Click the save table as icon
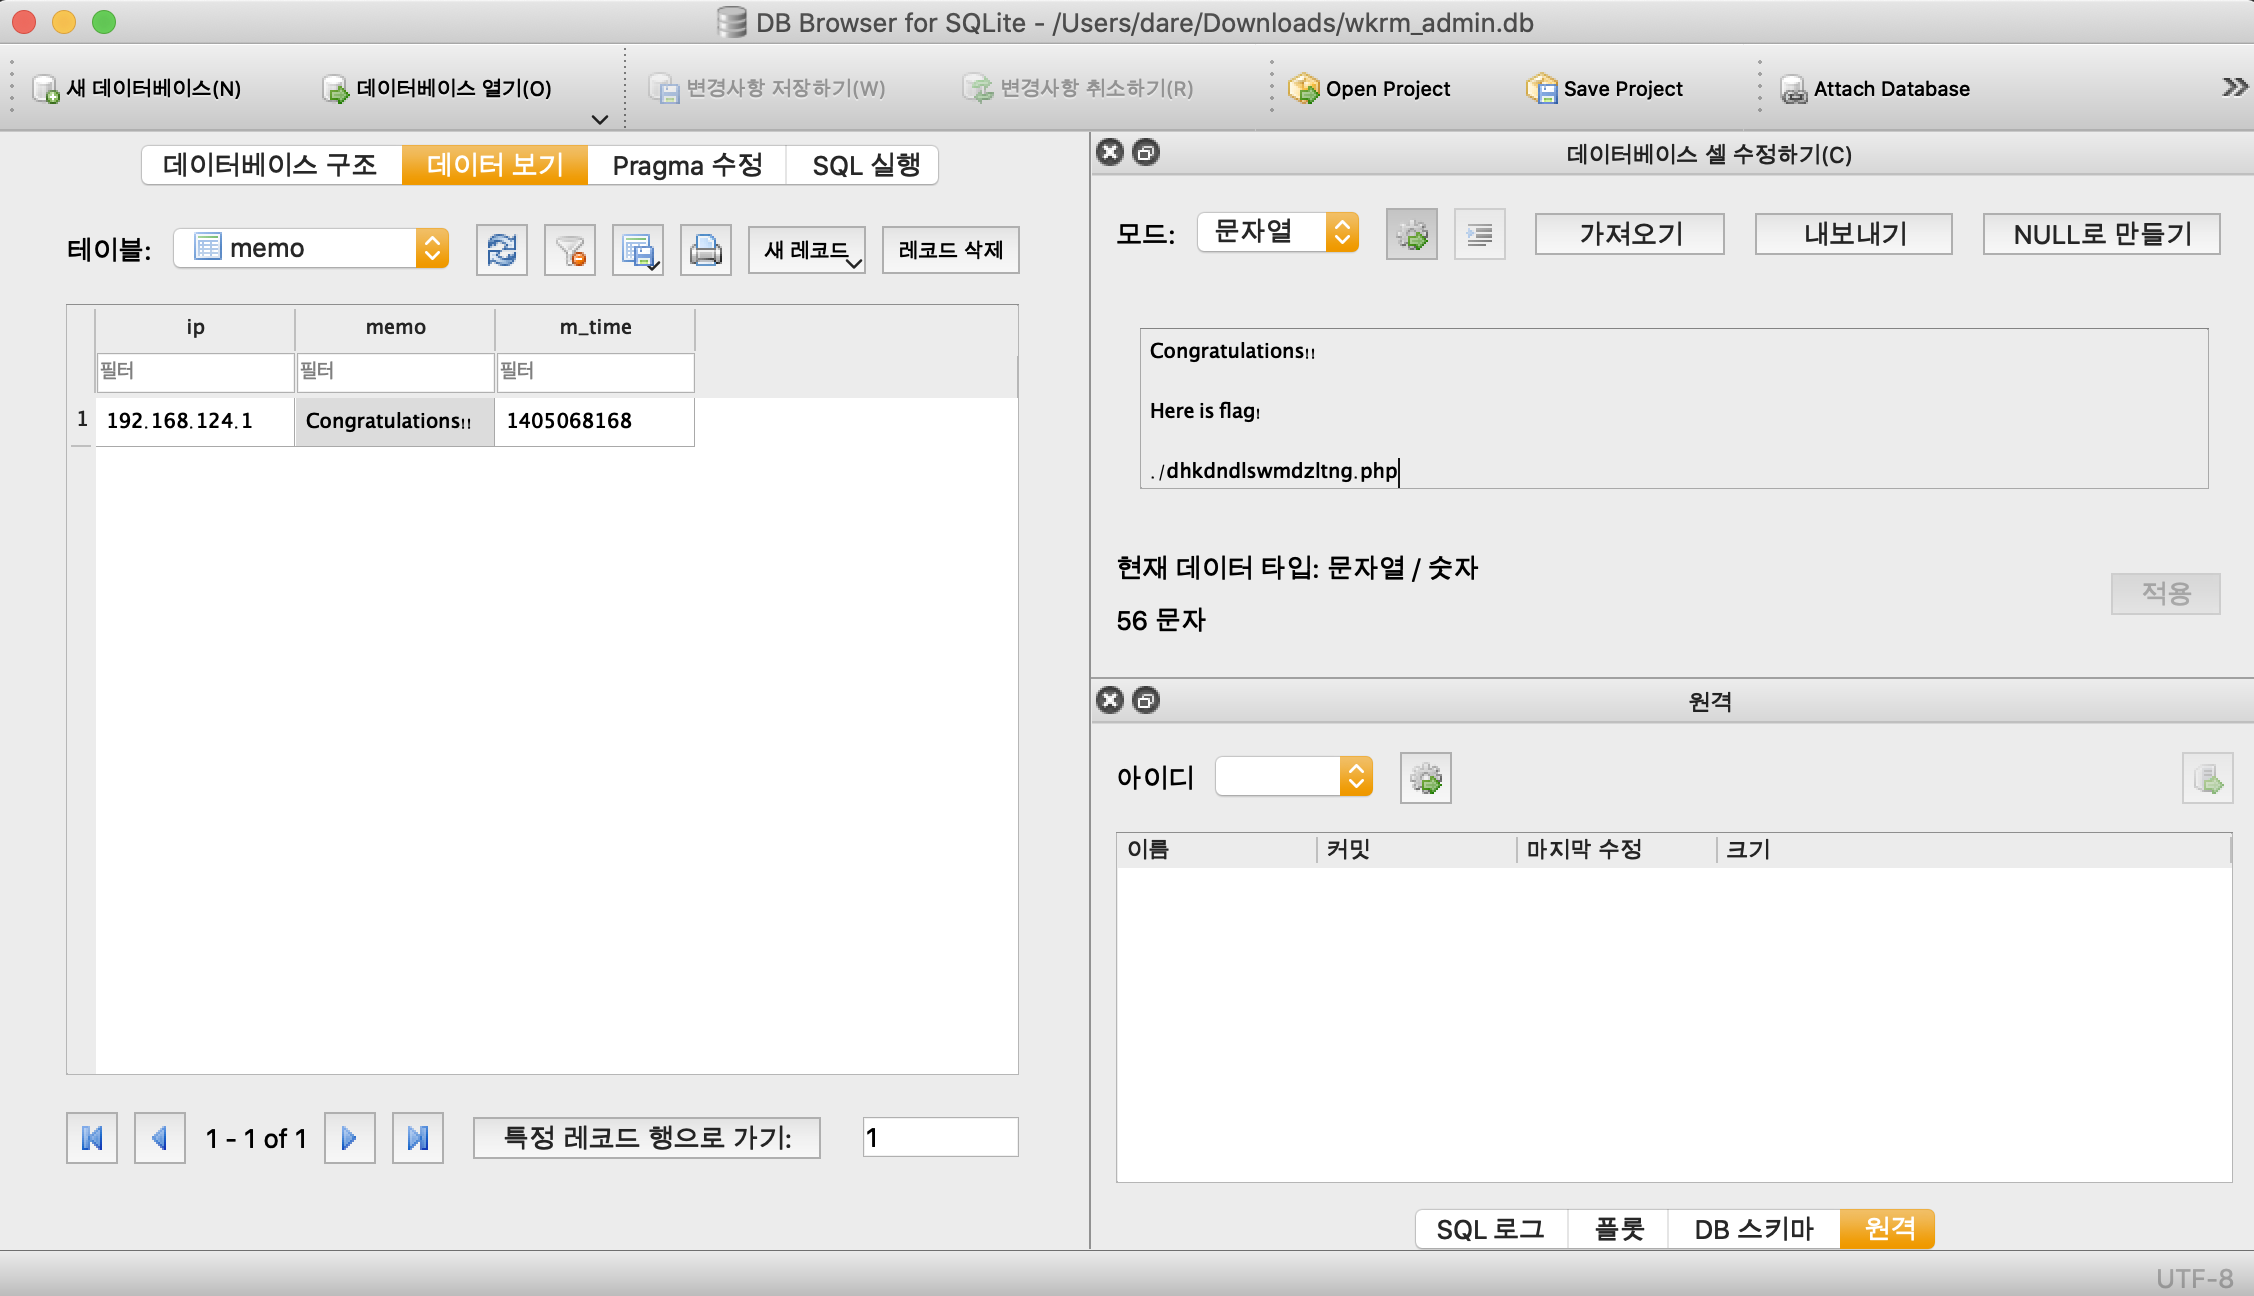2254x1296 pixels. [637, 250]
